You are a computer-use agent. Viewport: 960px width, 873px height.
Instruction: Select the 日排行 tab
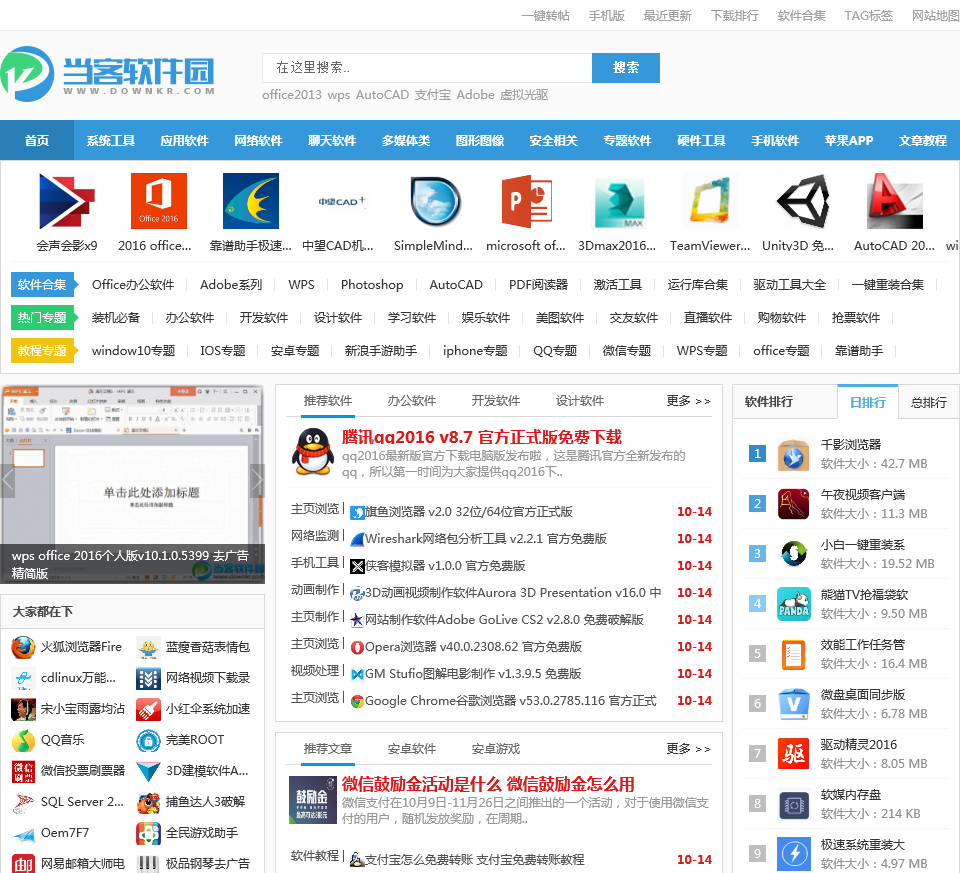click(868, 402)
